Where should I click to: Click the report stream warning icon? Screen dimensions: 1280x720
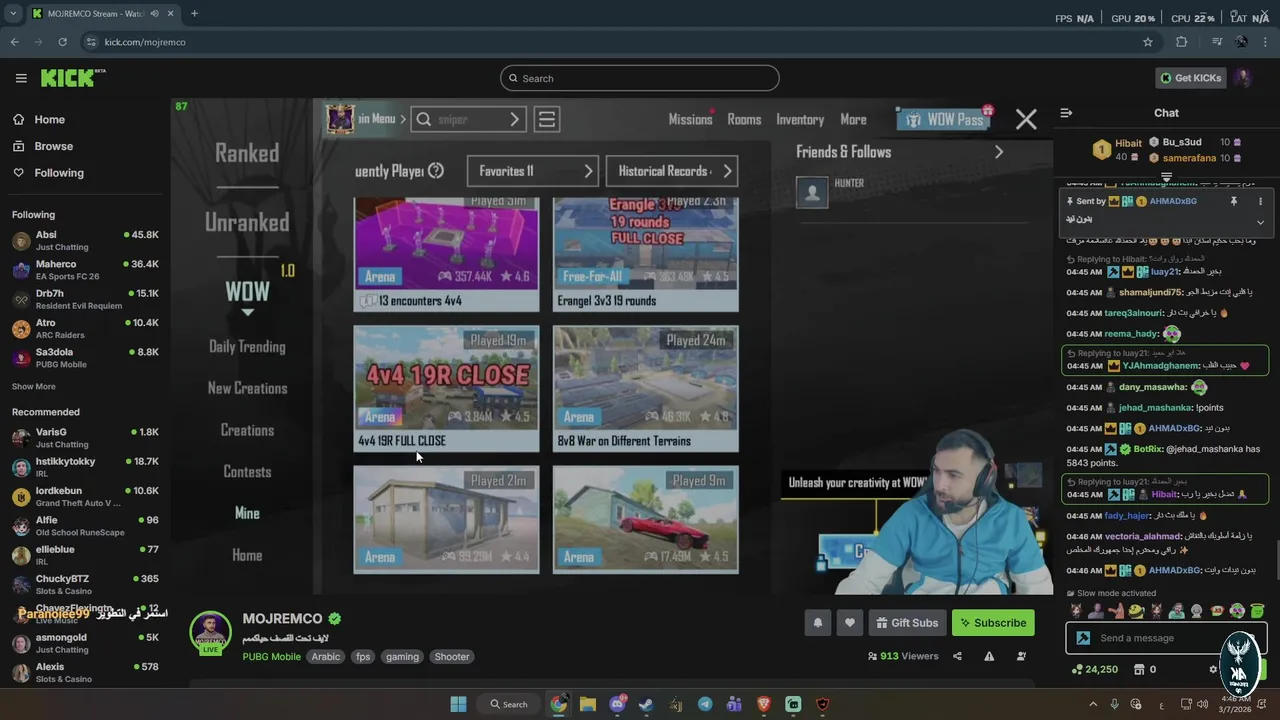[x=989, y=656]
